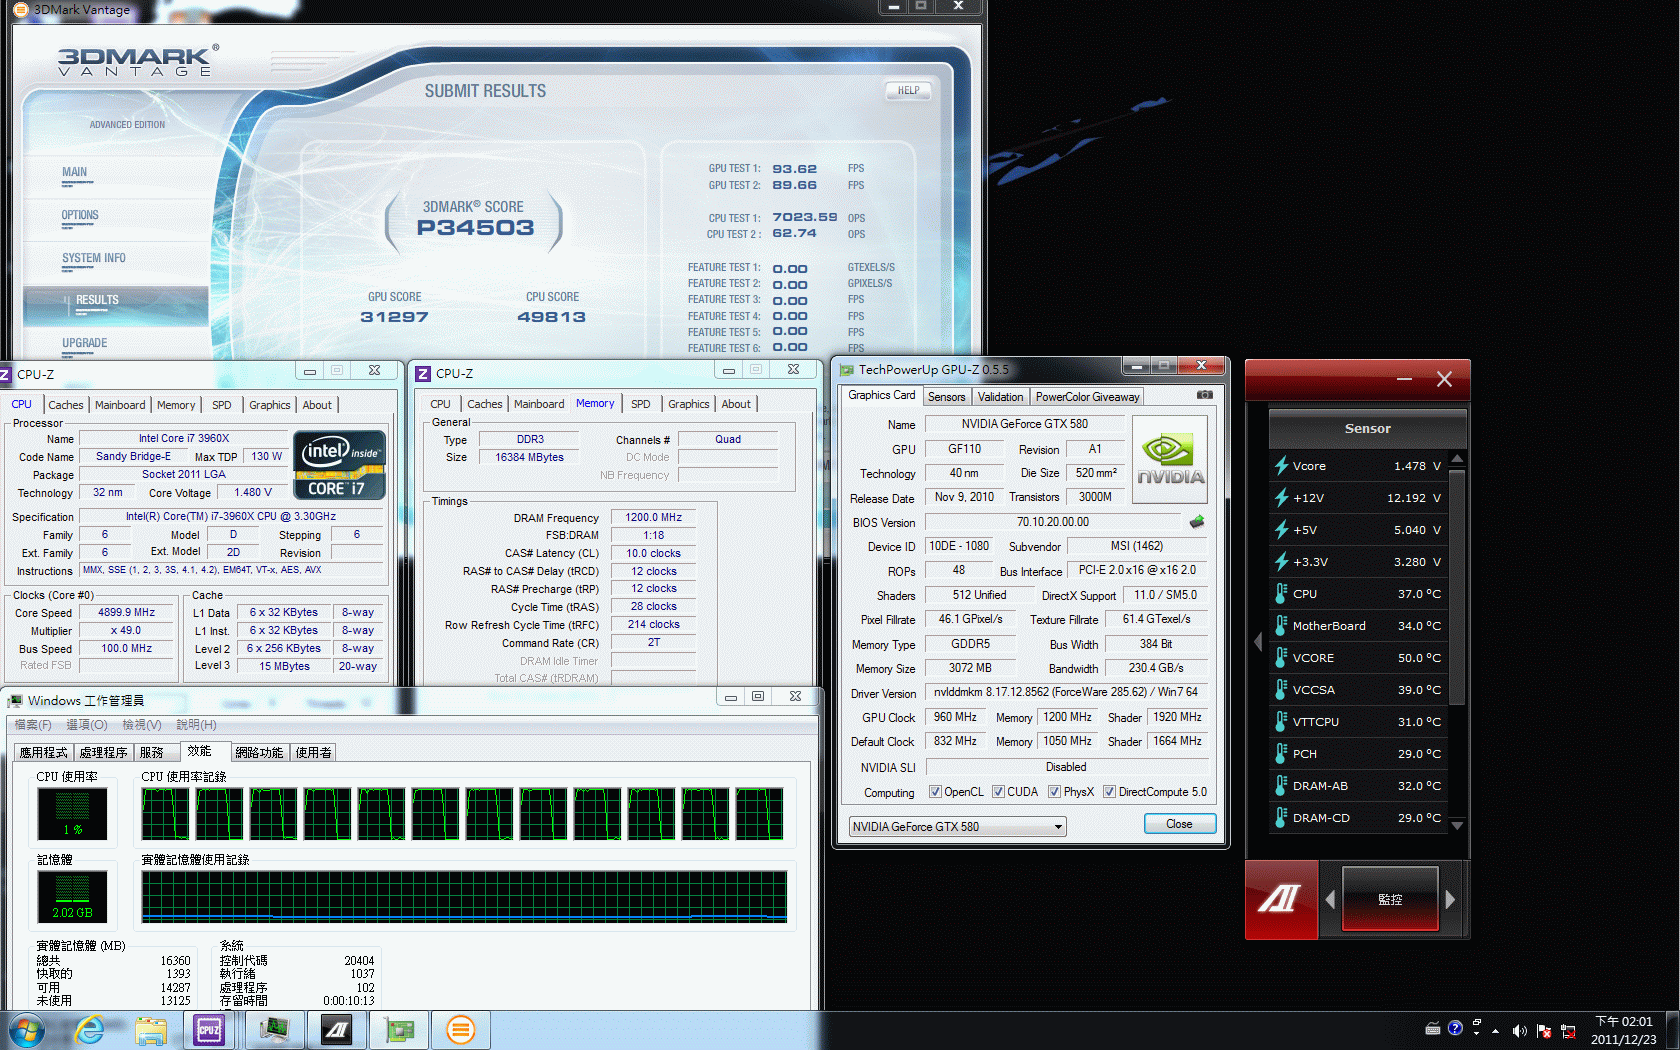Click VCORE temperature thermometer icon
Screen dimensions: 1680x1050
pos(1281,657)
